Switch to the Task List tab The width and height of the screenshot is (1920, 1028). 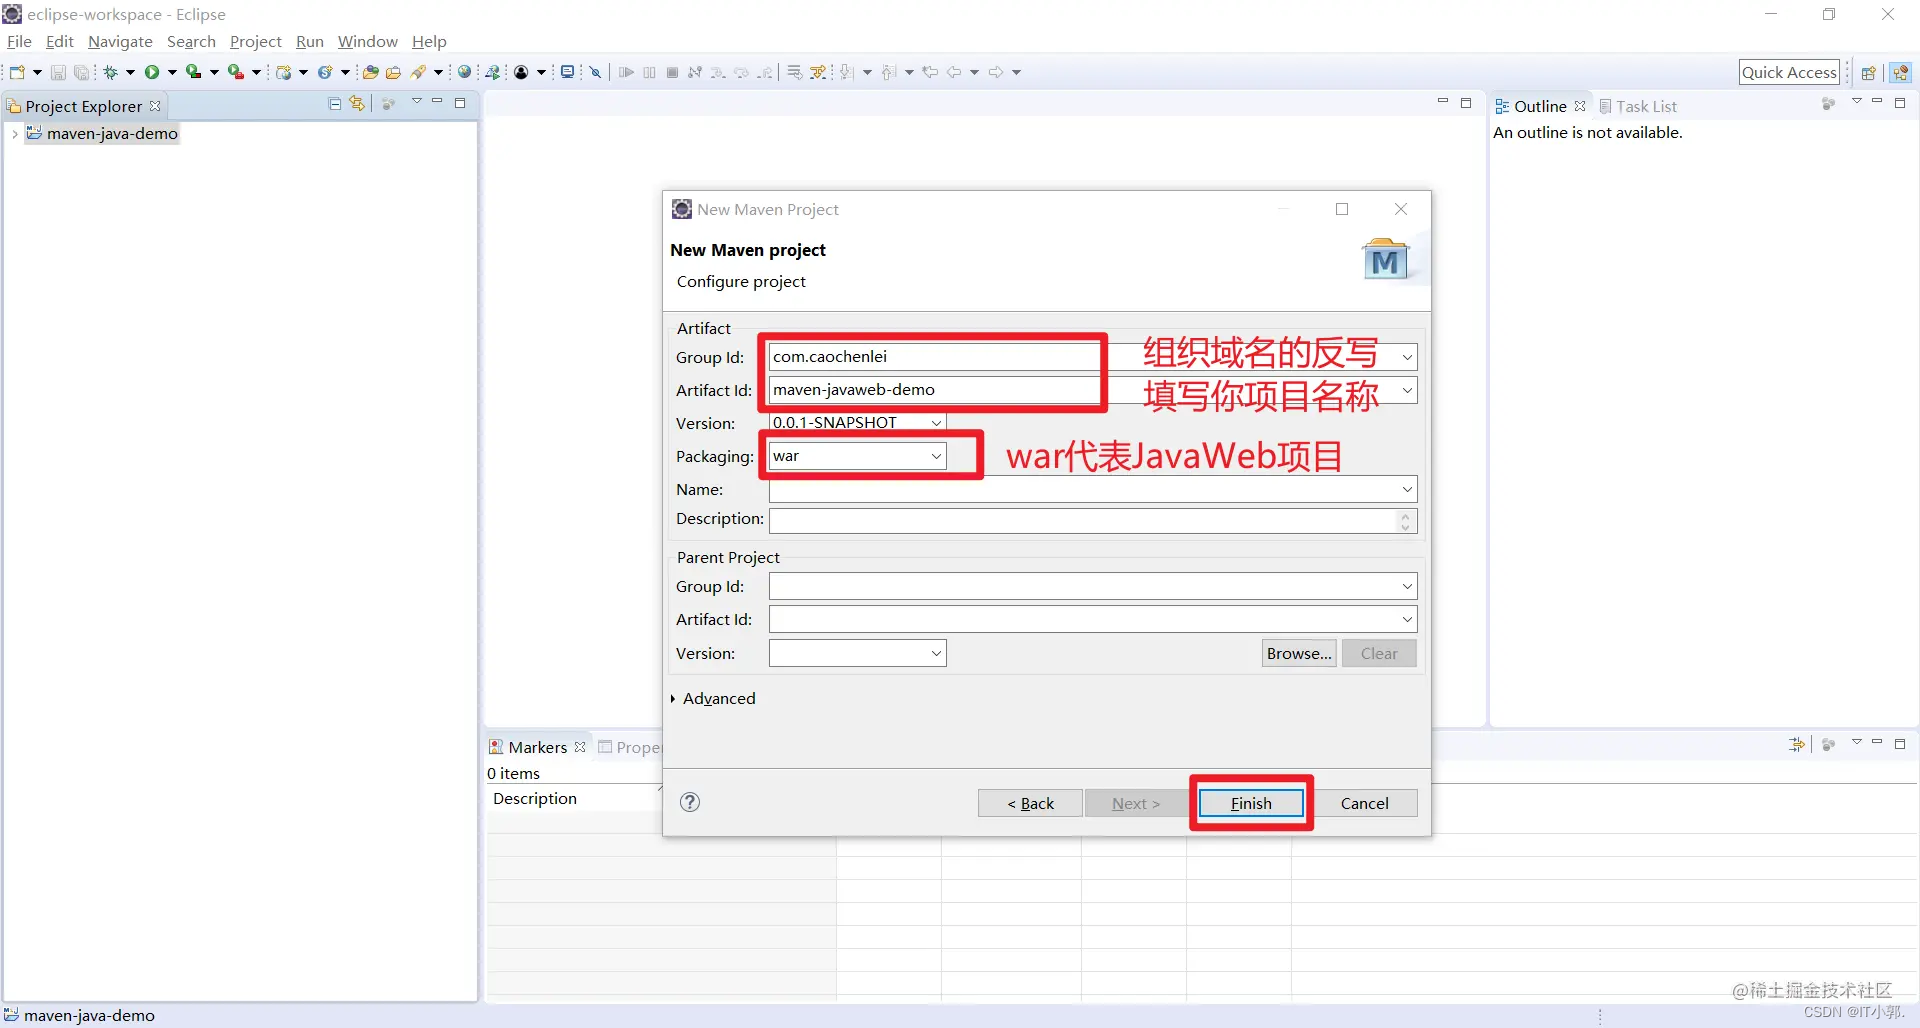[x=1638, y=106]
